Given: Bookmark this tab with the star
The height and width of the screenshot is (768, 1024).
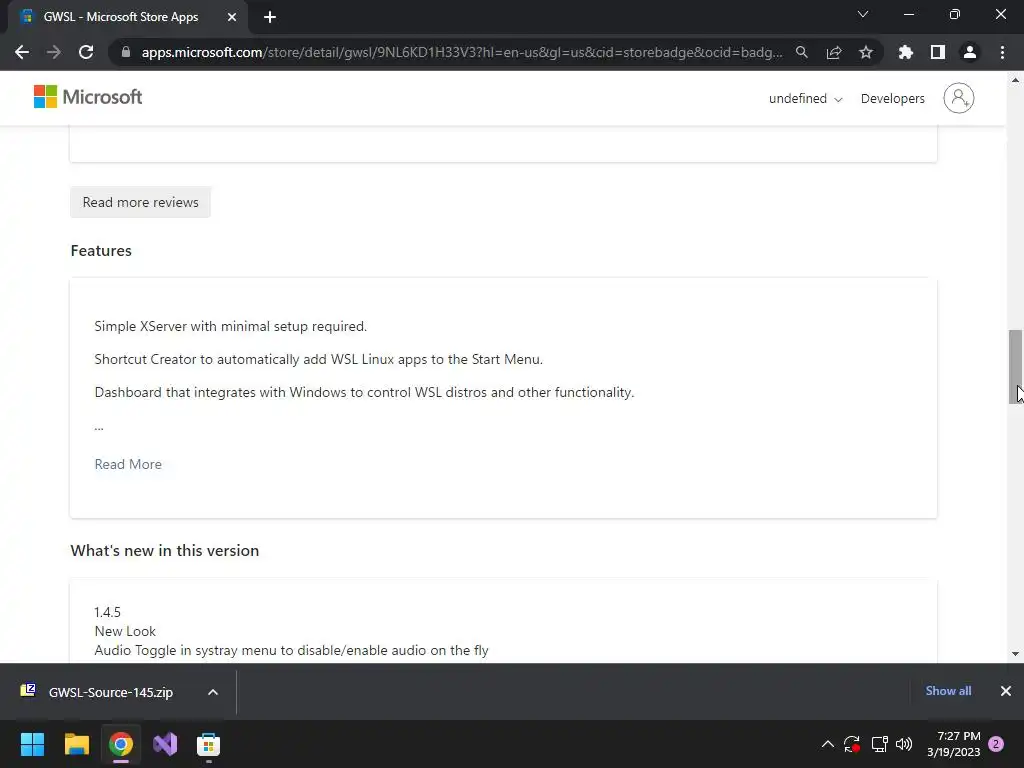Looking at the screenshot, I should 866,52.
